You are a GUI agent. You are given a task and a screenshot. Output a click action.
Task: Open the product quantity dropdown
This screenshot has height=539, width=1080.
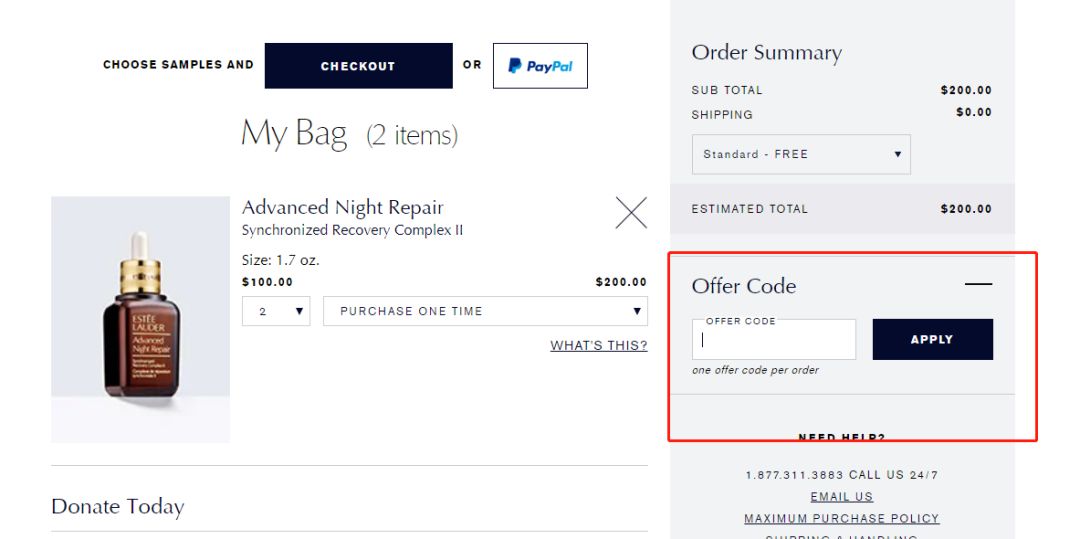276,311
